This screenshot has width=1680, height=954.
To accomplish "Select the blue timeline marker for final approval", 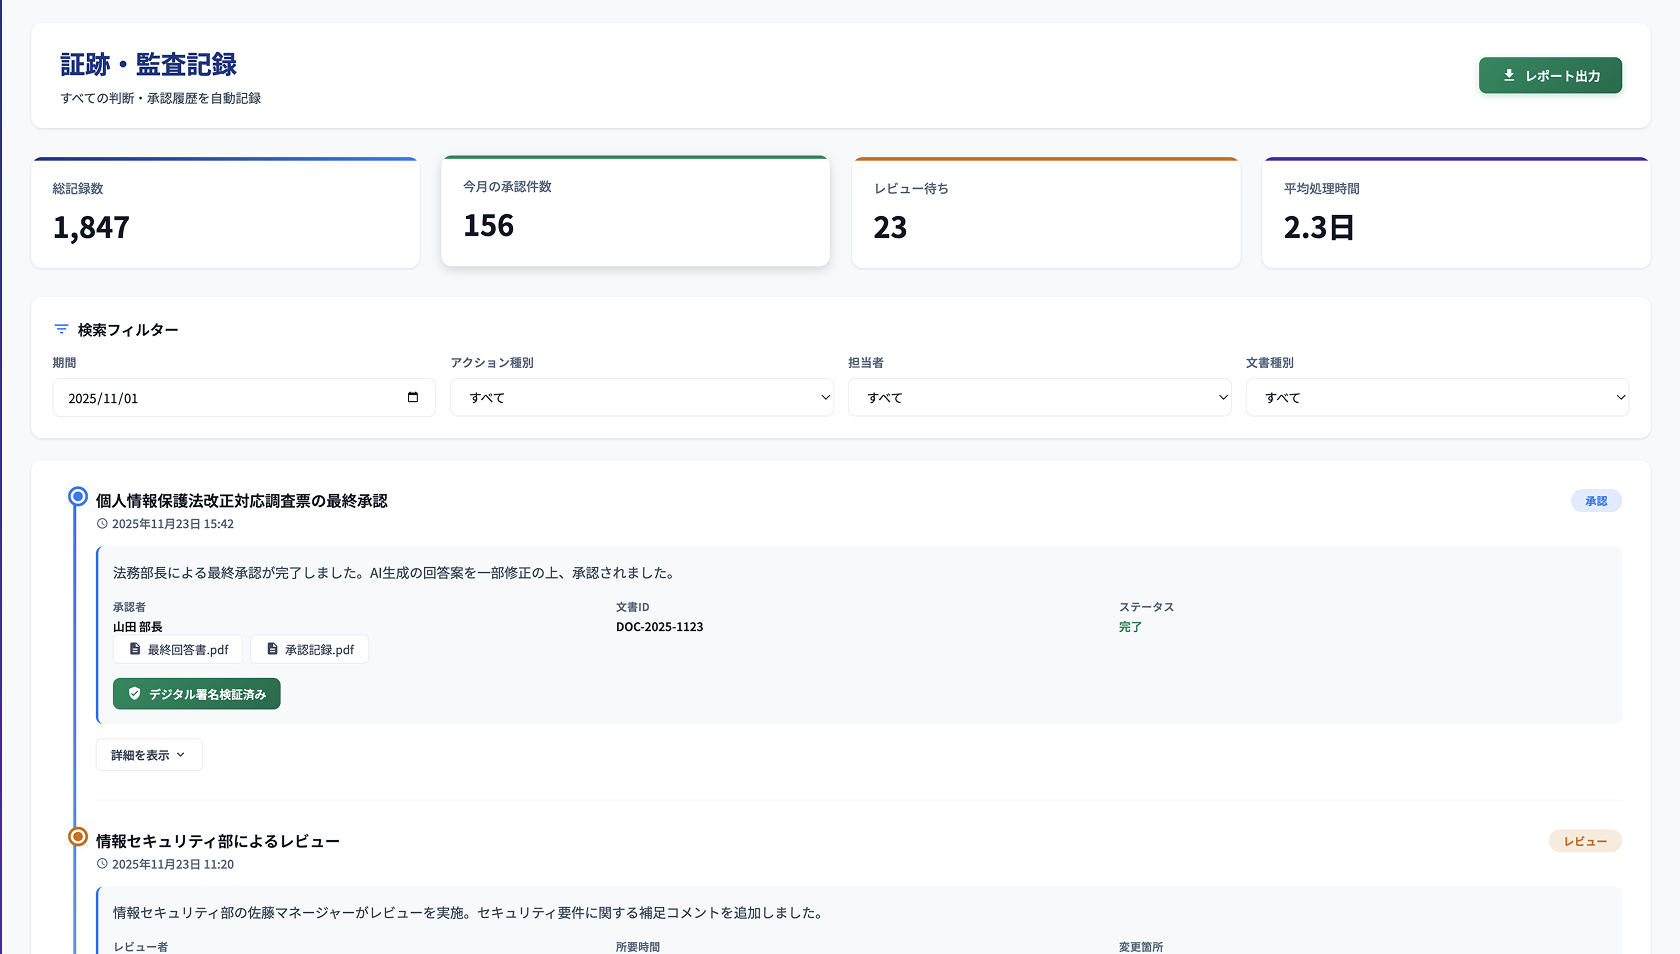I will coord(77,495).
